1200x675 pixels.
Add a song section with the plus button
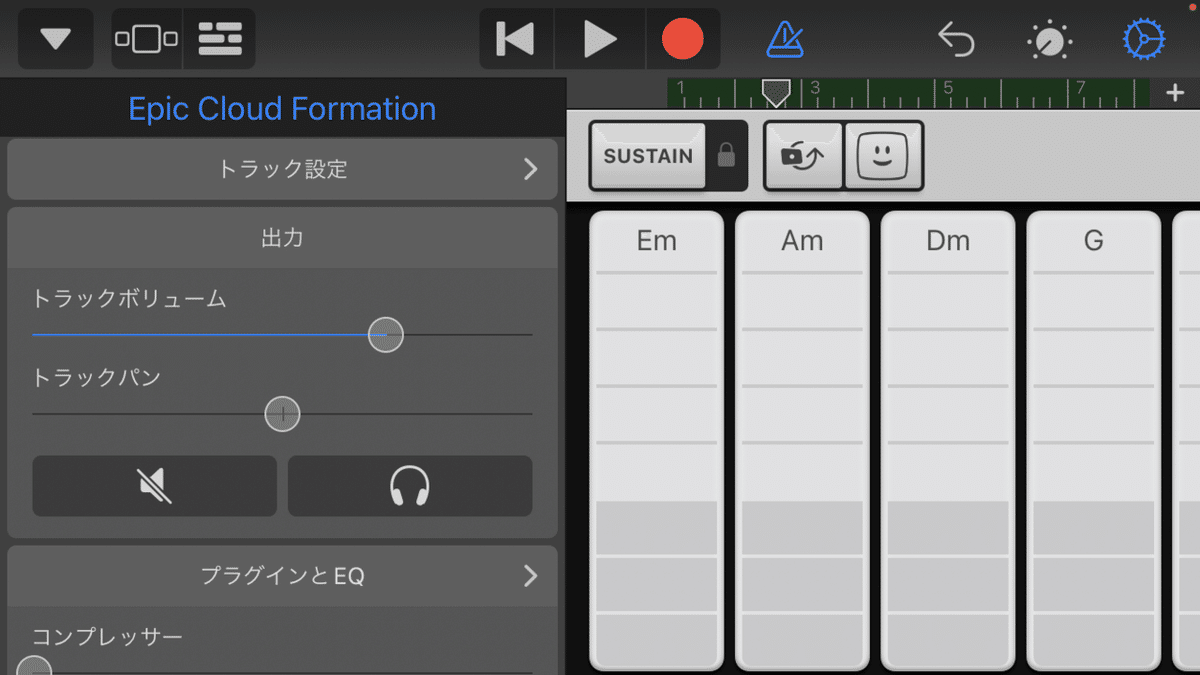tap(1175, 92)
